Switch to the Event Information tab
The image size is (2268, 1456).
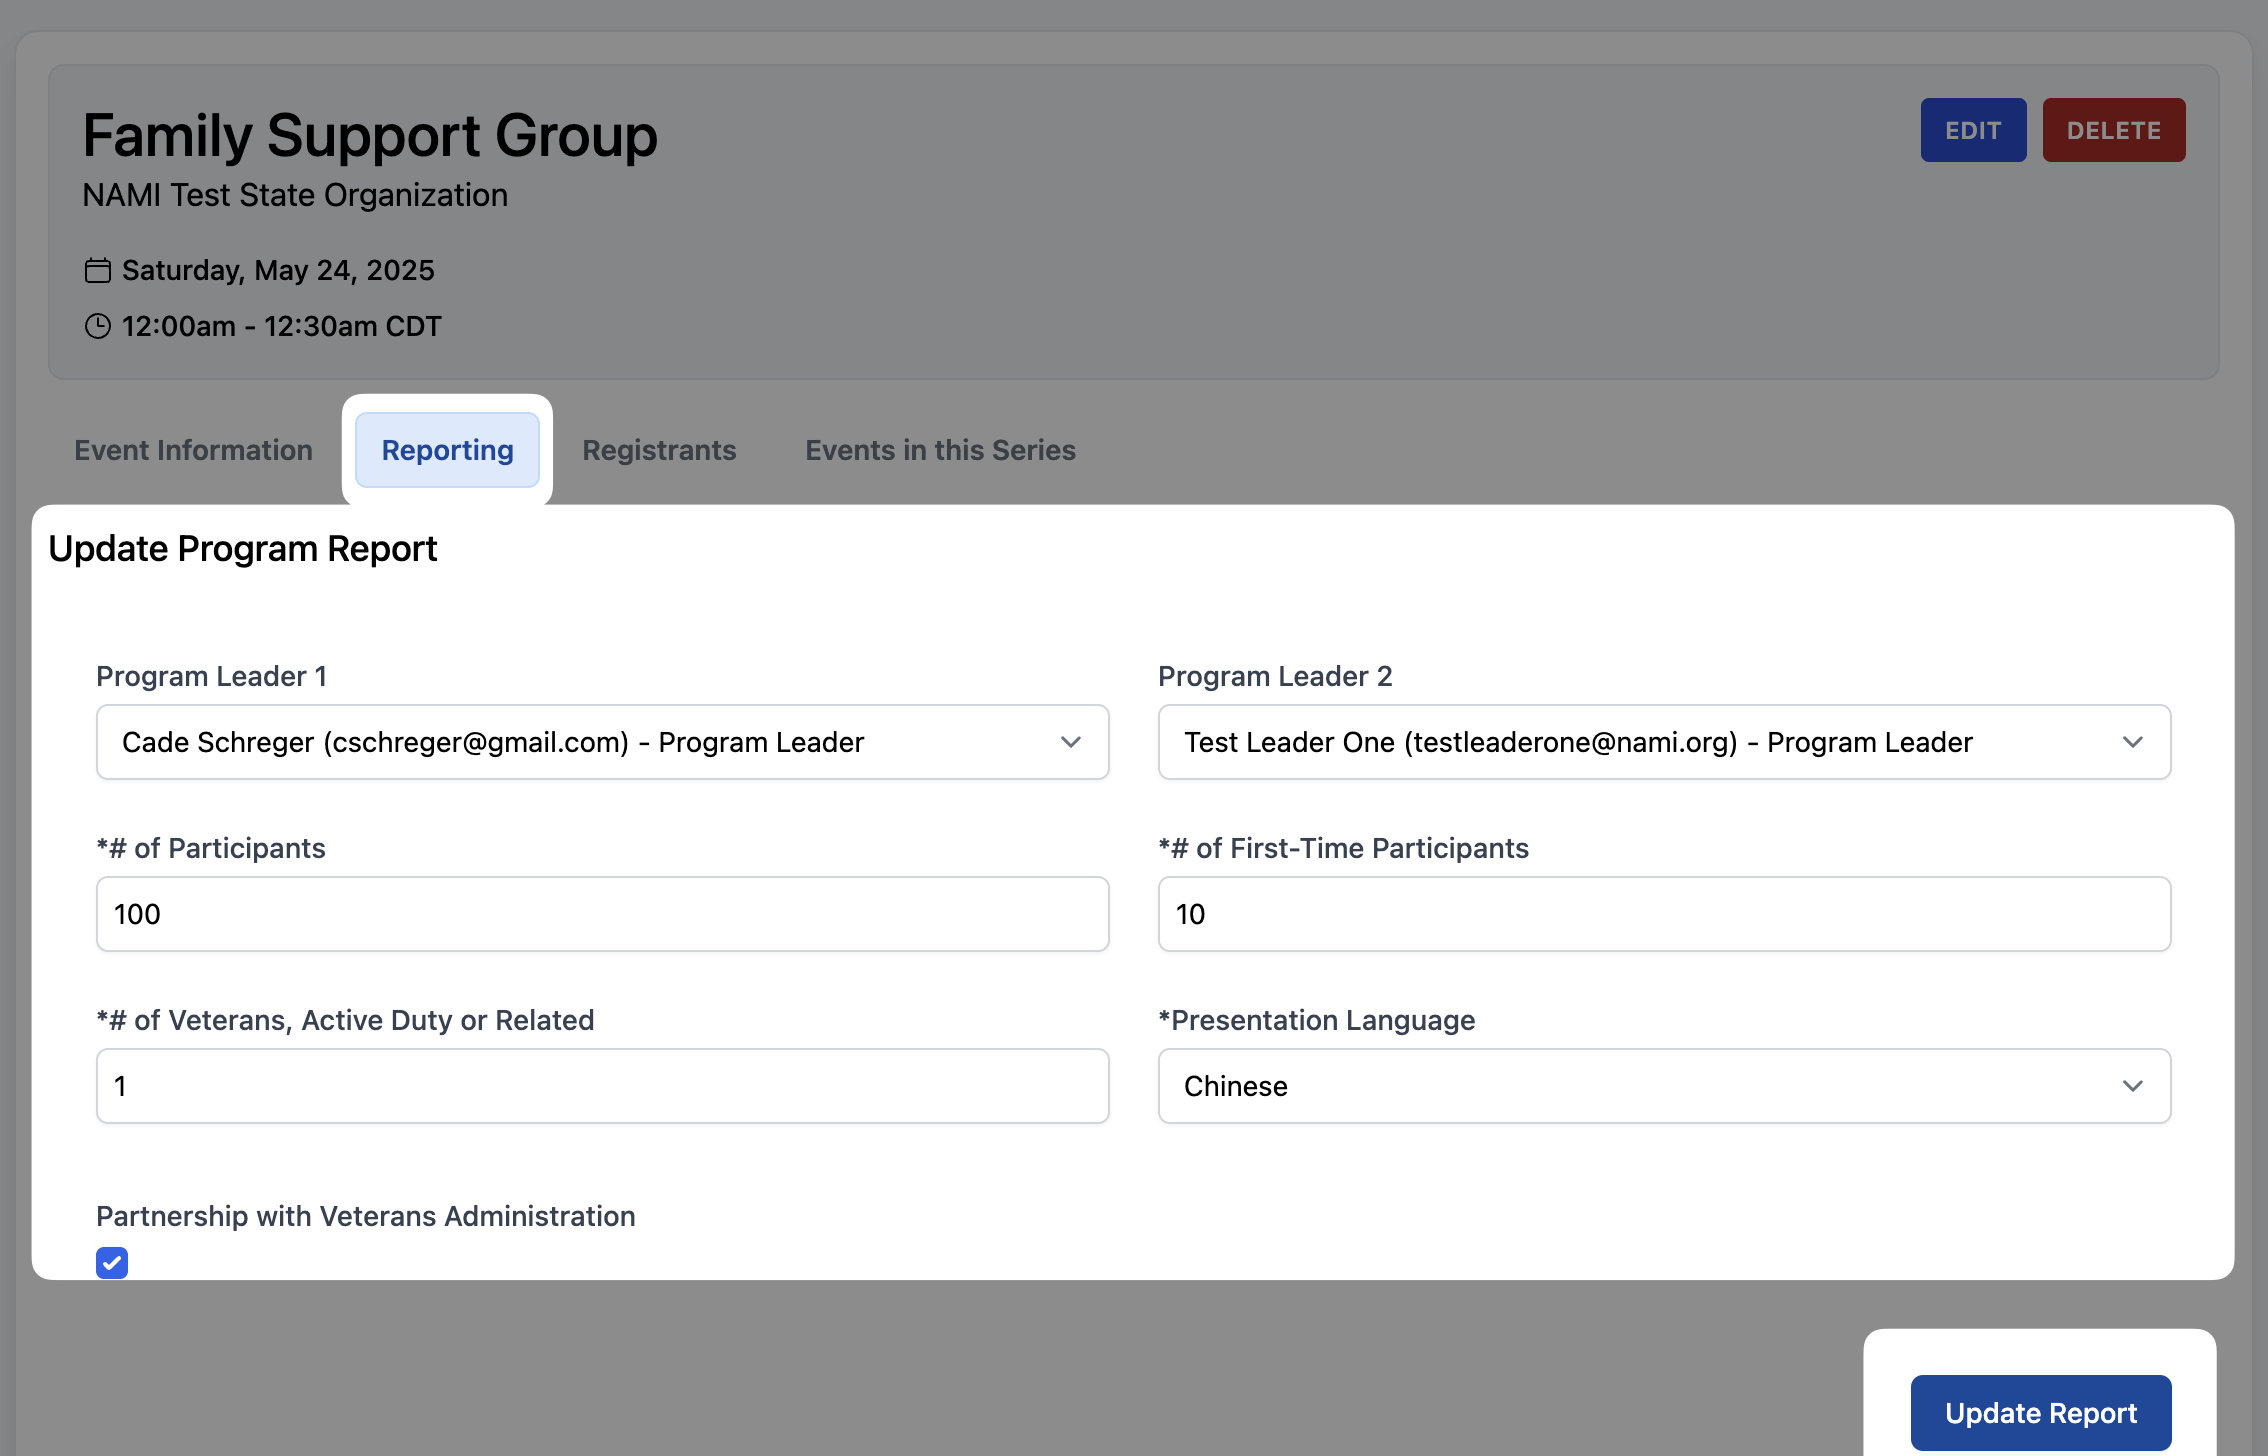coord(193,450)
